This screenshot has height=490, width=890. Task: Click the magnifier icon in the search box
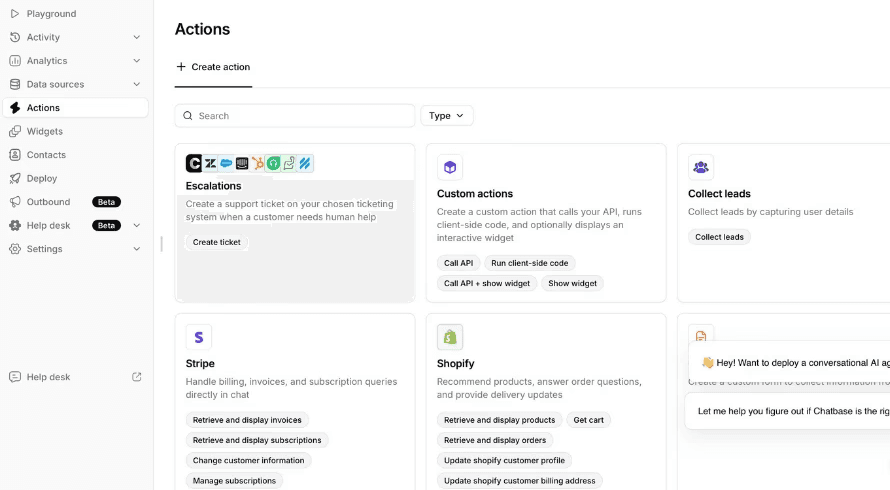(x=188, y=116)
